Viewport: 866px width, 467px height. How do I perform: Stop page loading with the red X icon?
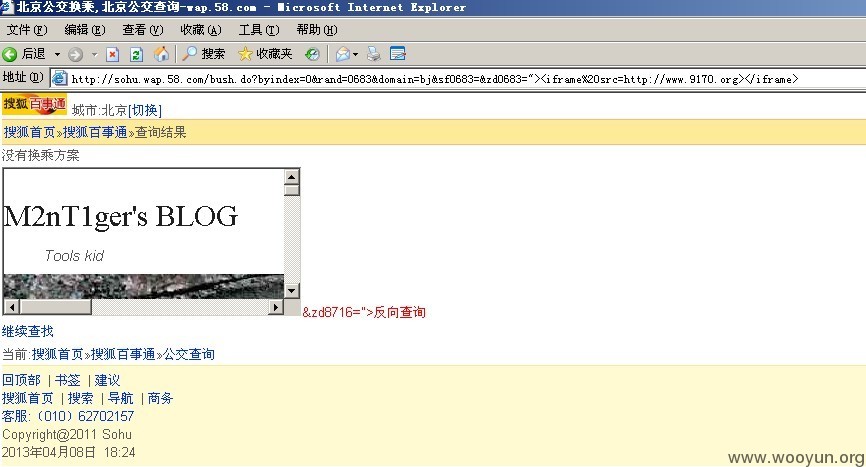pyautogui.click(x=113, y=54)
